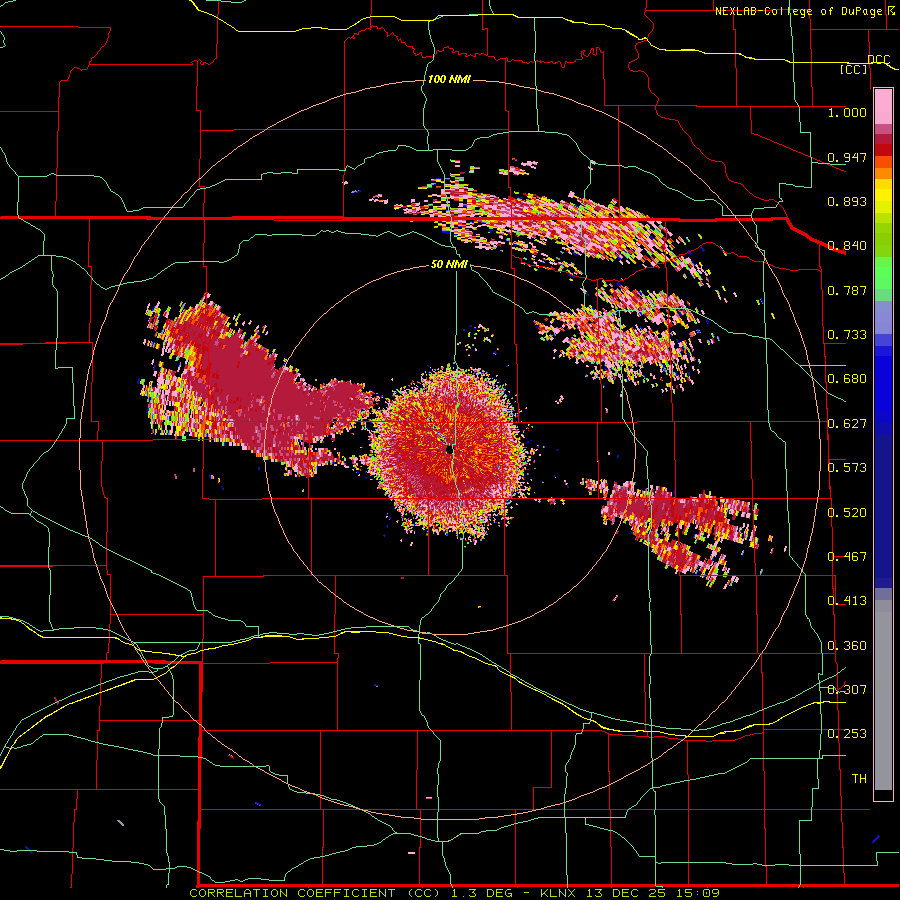Image resolution: width=900 pixels, height=900 pixels.
Task: Click the 50 NMI range ring label
Action: pos(449,264)
